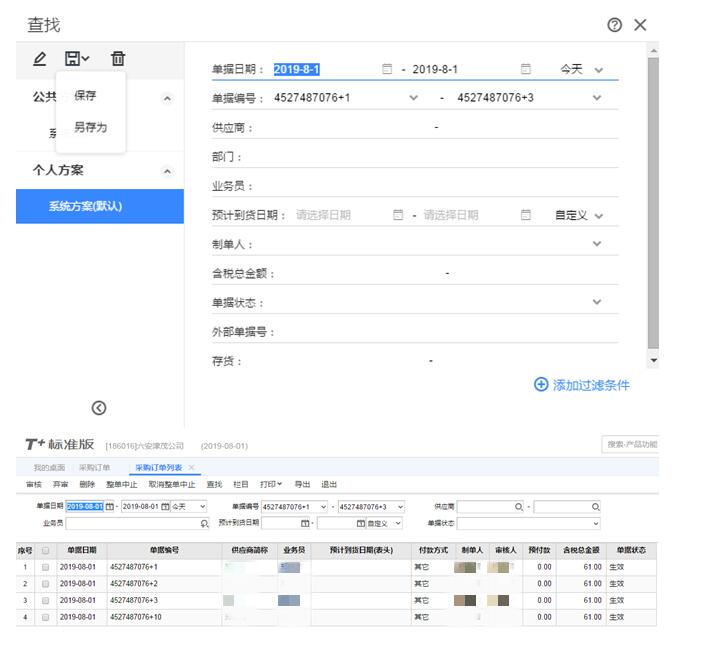Viewport: 704px width, 651px height.
Task: Switch to 我的桌面 tab
Action: click(x=49, y=468)
